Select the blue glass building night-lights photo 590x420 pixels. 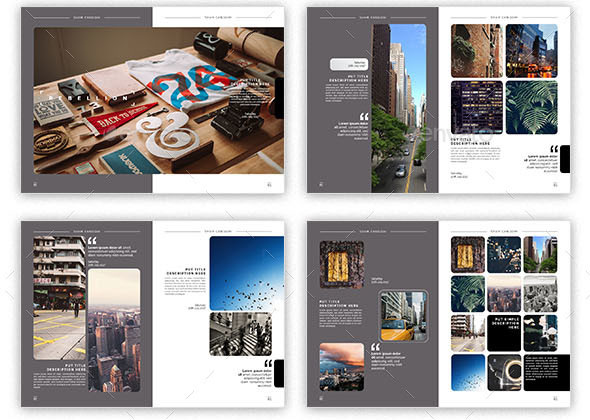coord(532,51)
